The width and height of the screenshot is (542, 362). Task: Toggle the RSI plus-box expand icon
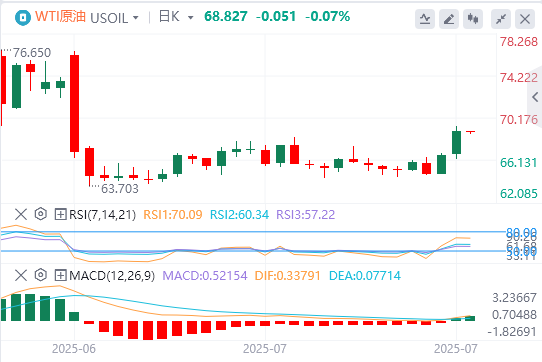60,214
